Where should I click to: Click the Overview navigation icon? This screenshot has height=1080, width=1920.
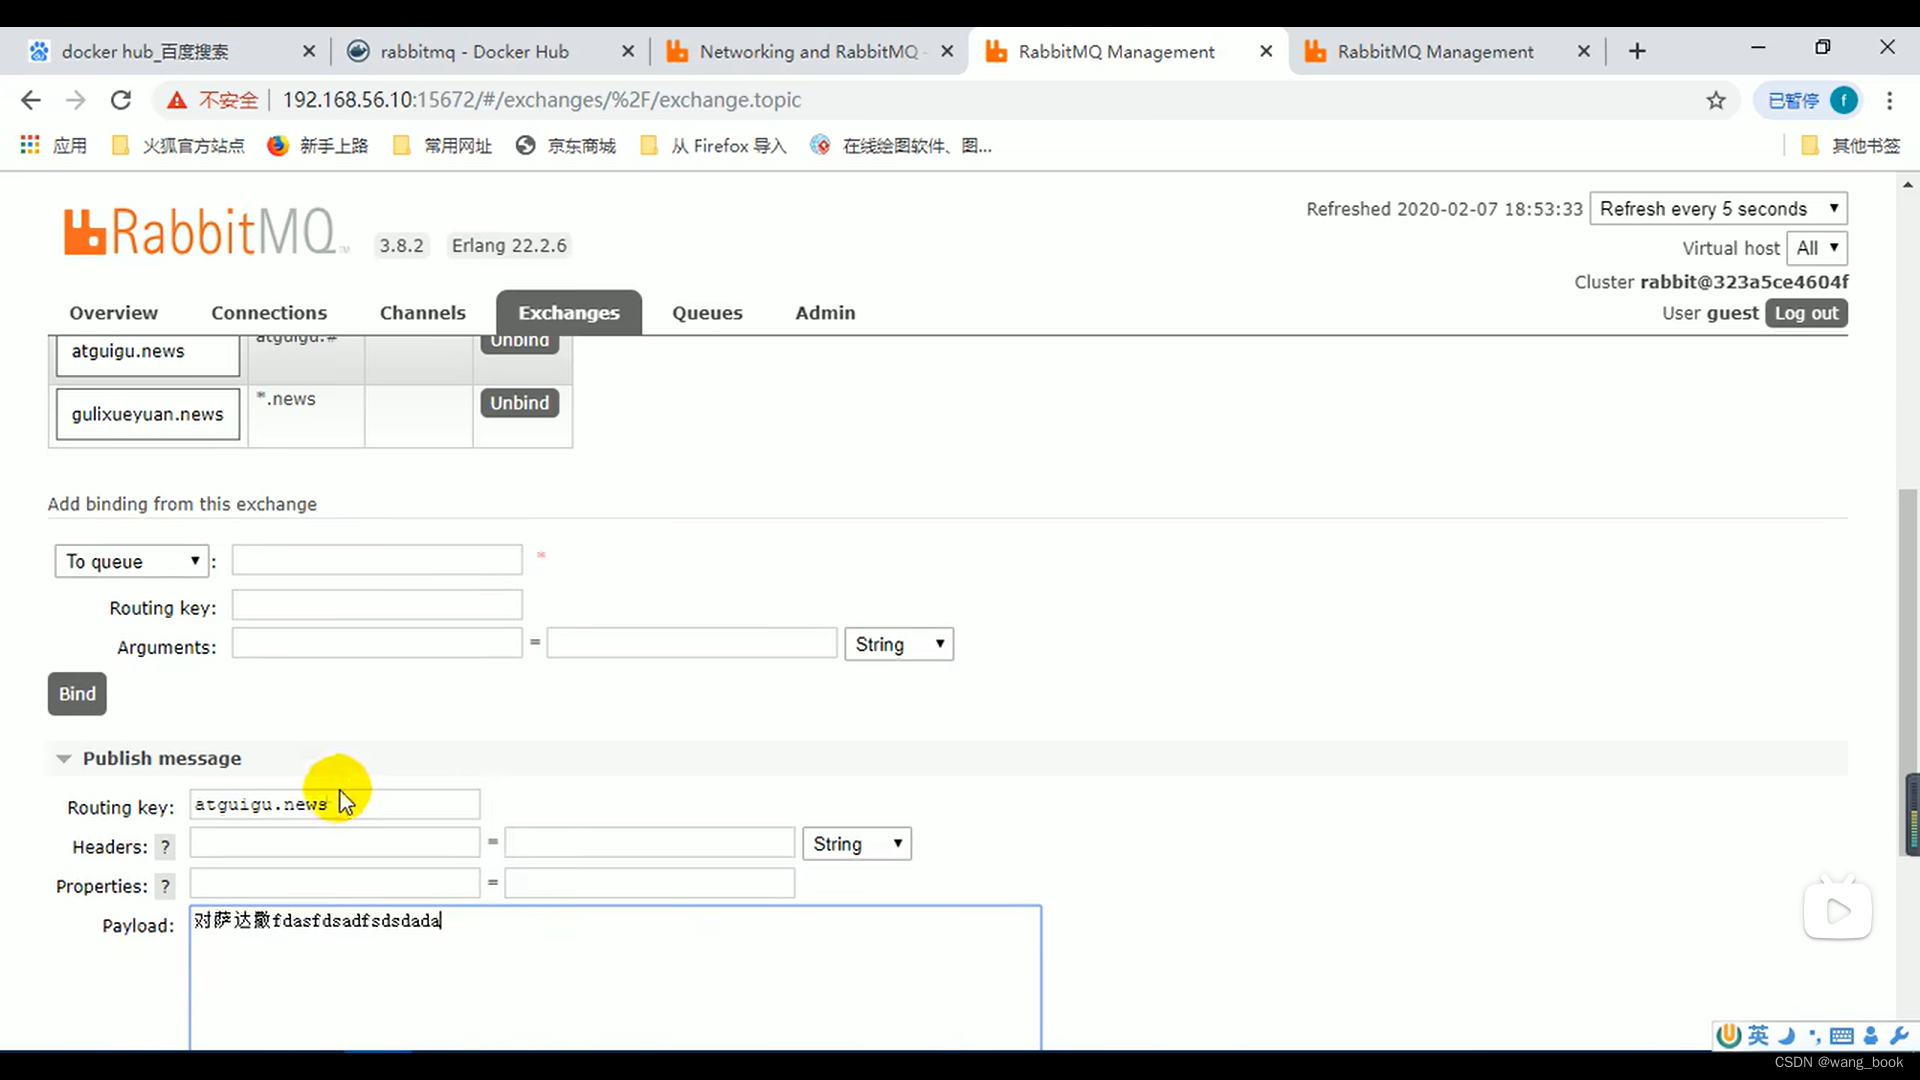(113, 313)
